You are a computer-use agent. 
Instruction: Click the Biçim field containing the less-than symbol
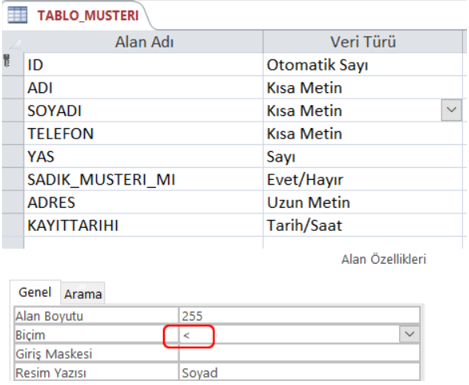[289, 334]
